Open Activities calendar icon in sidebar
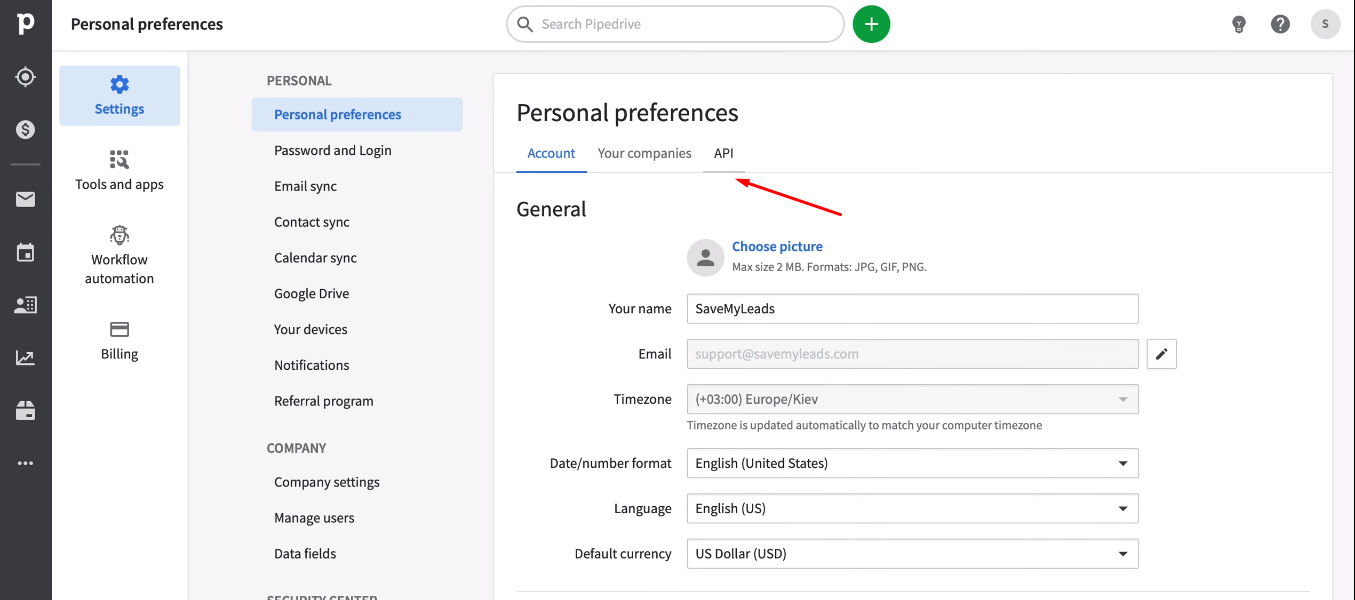Image resolution: width=1355 pixels, height=600 pixels. (x=26, y=253)
